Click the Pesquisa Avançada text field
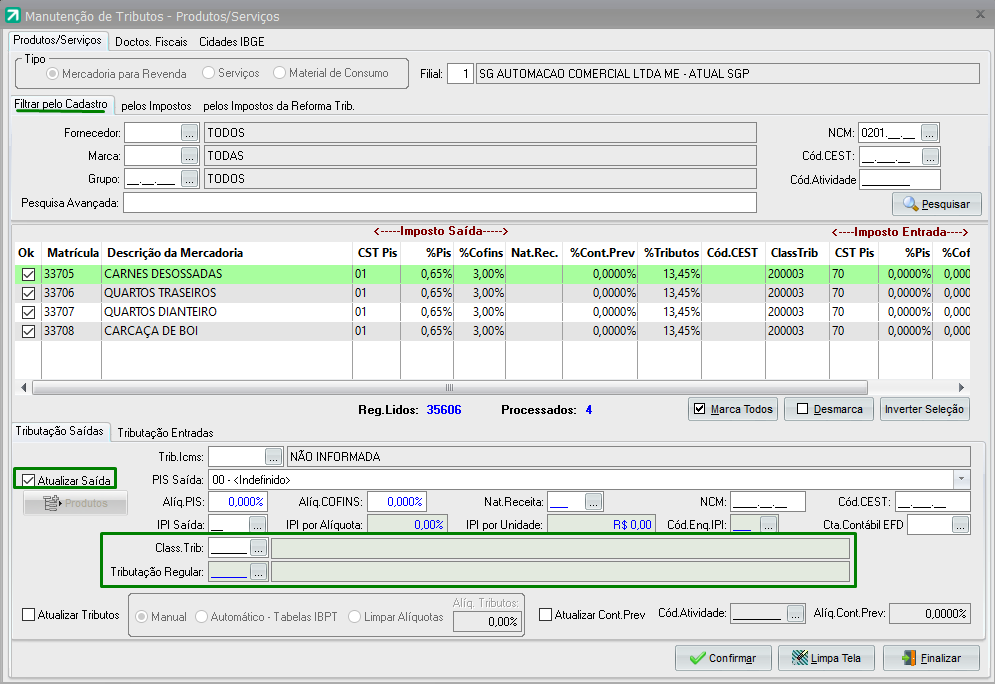Screen dimensions: 995x684 point(439,203)
